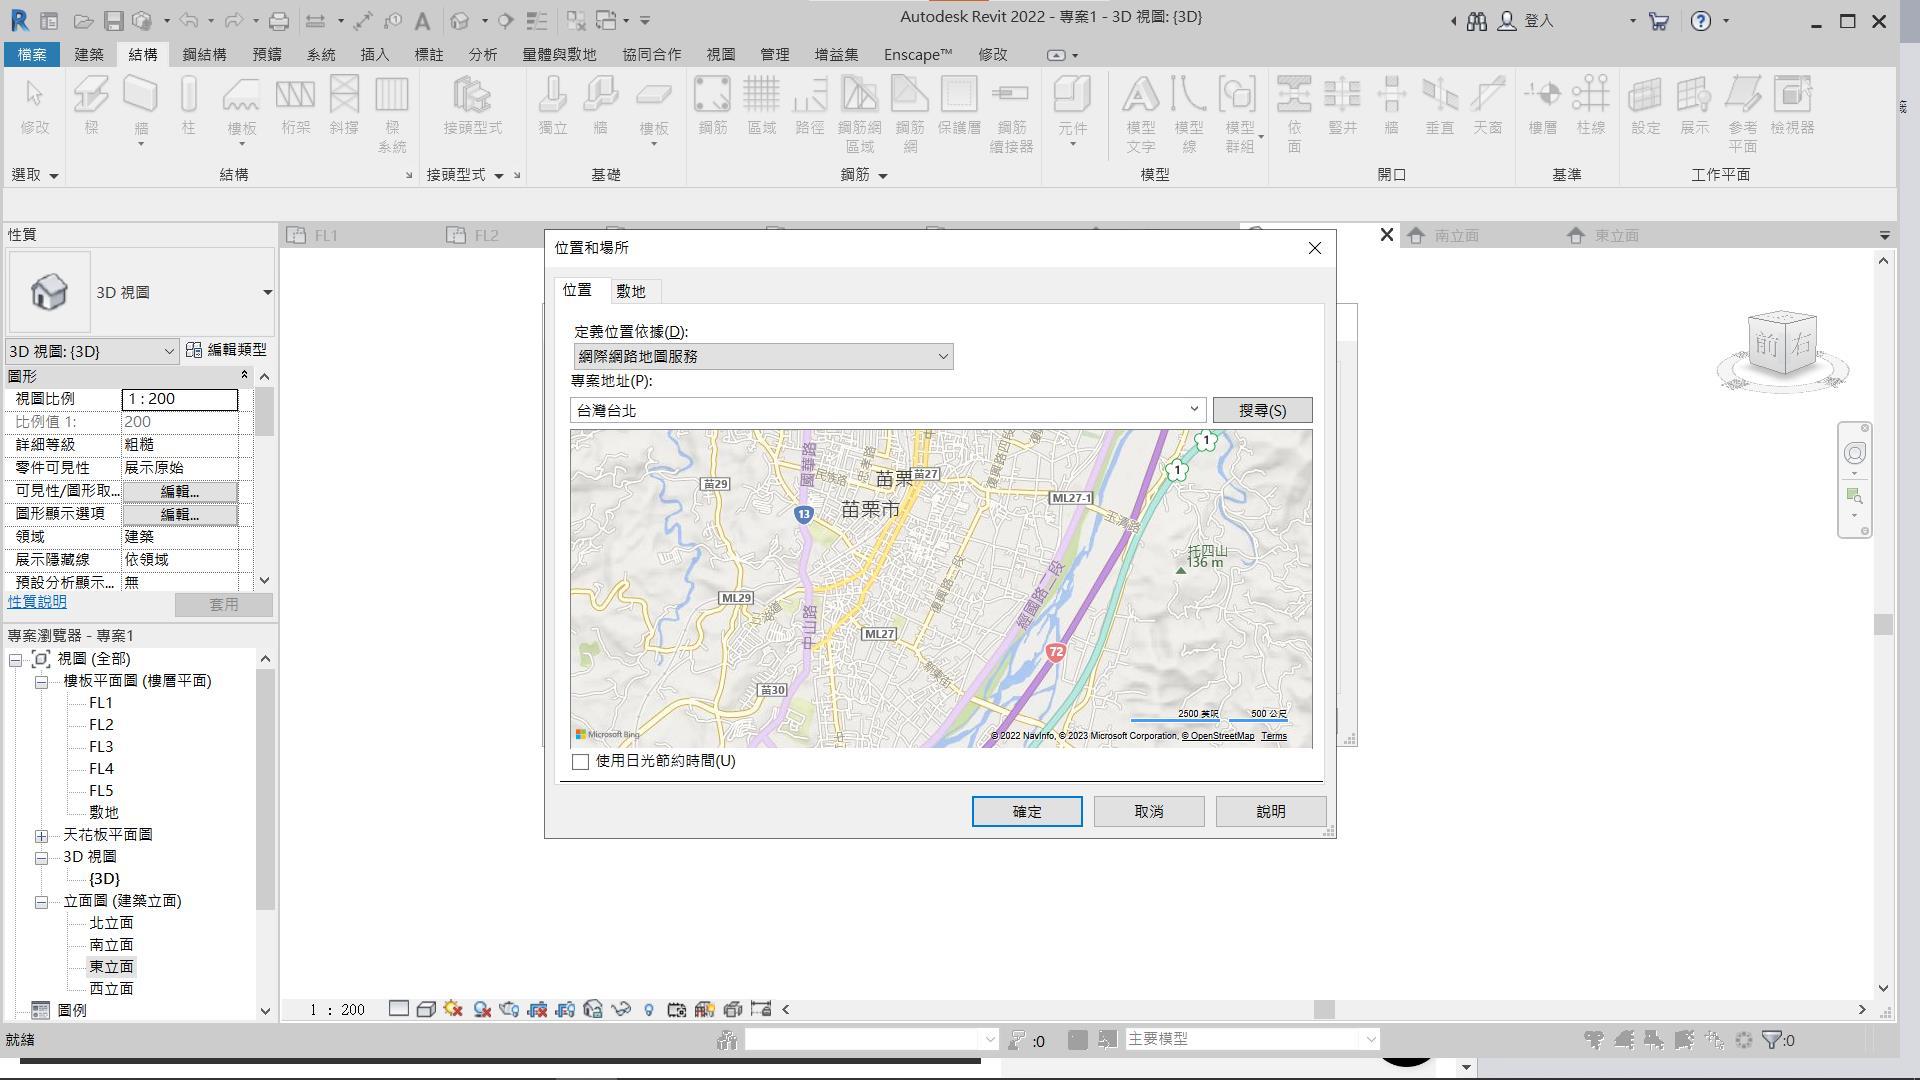This screenshot has width=1920, height=1080.
Task: Select the 斜撐 (Brace) tool
Action: (343, 106)
